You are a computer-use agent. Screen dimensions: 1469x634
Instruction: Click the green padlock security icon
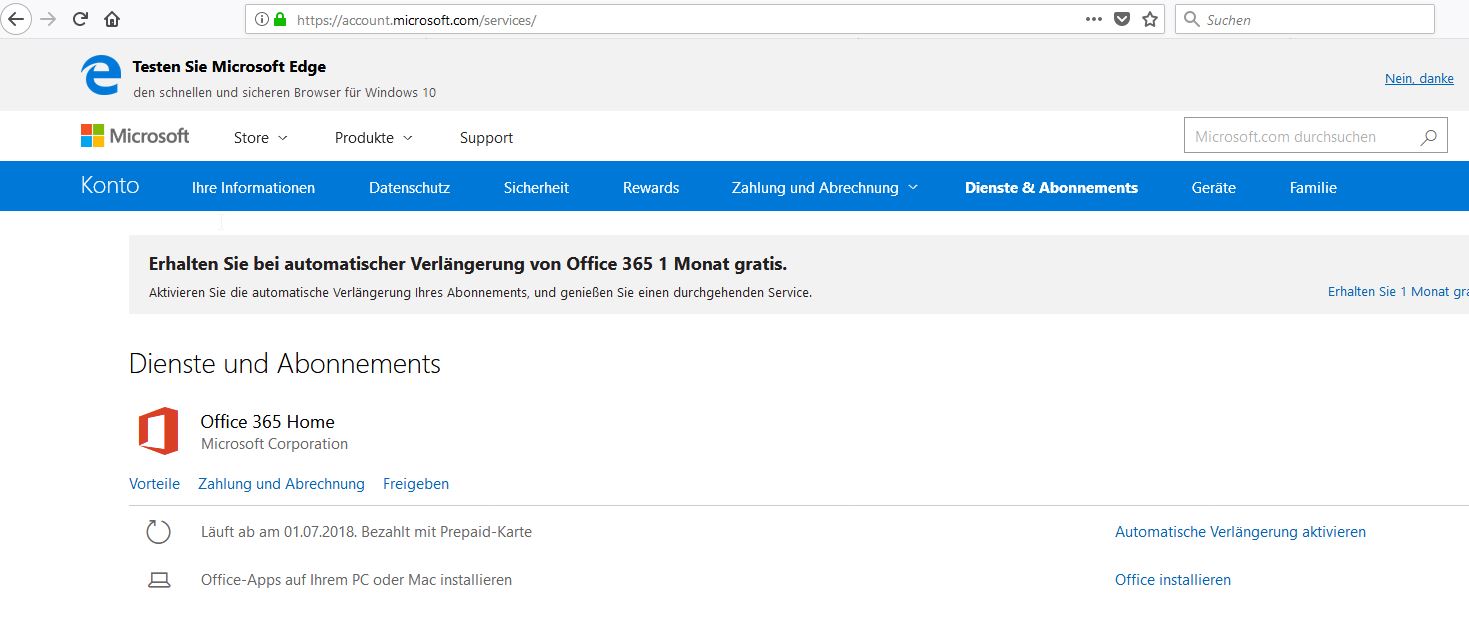279,19
